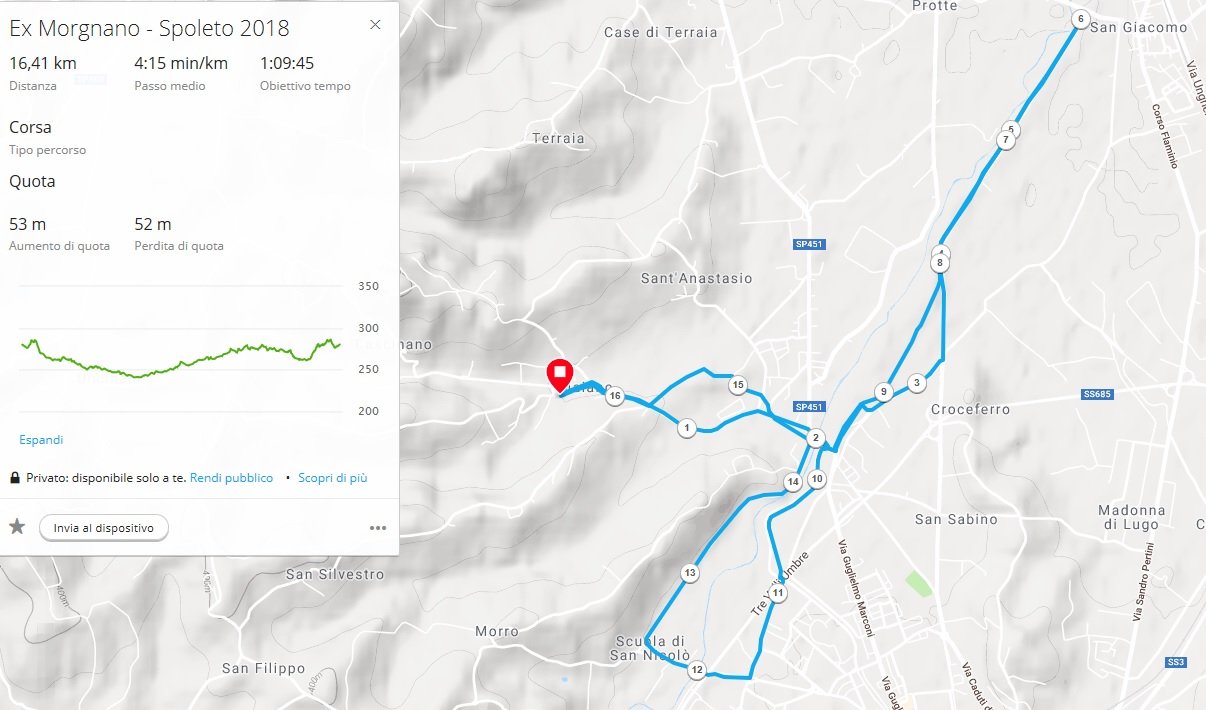
Task: Select kilometer marker 12 near San Nicolò
Action: pos(697,670)
